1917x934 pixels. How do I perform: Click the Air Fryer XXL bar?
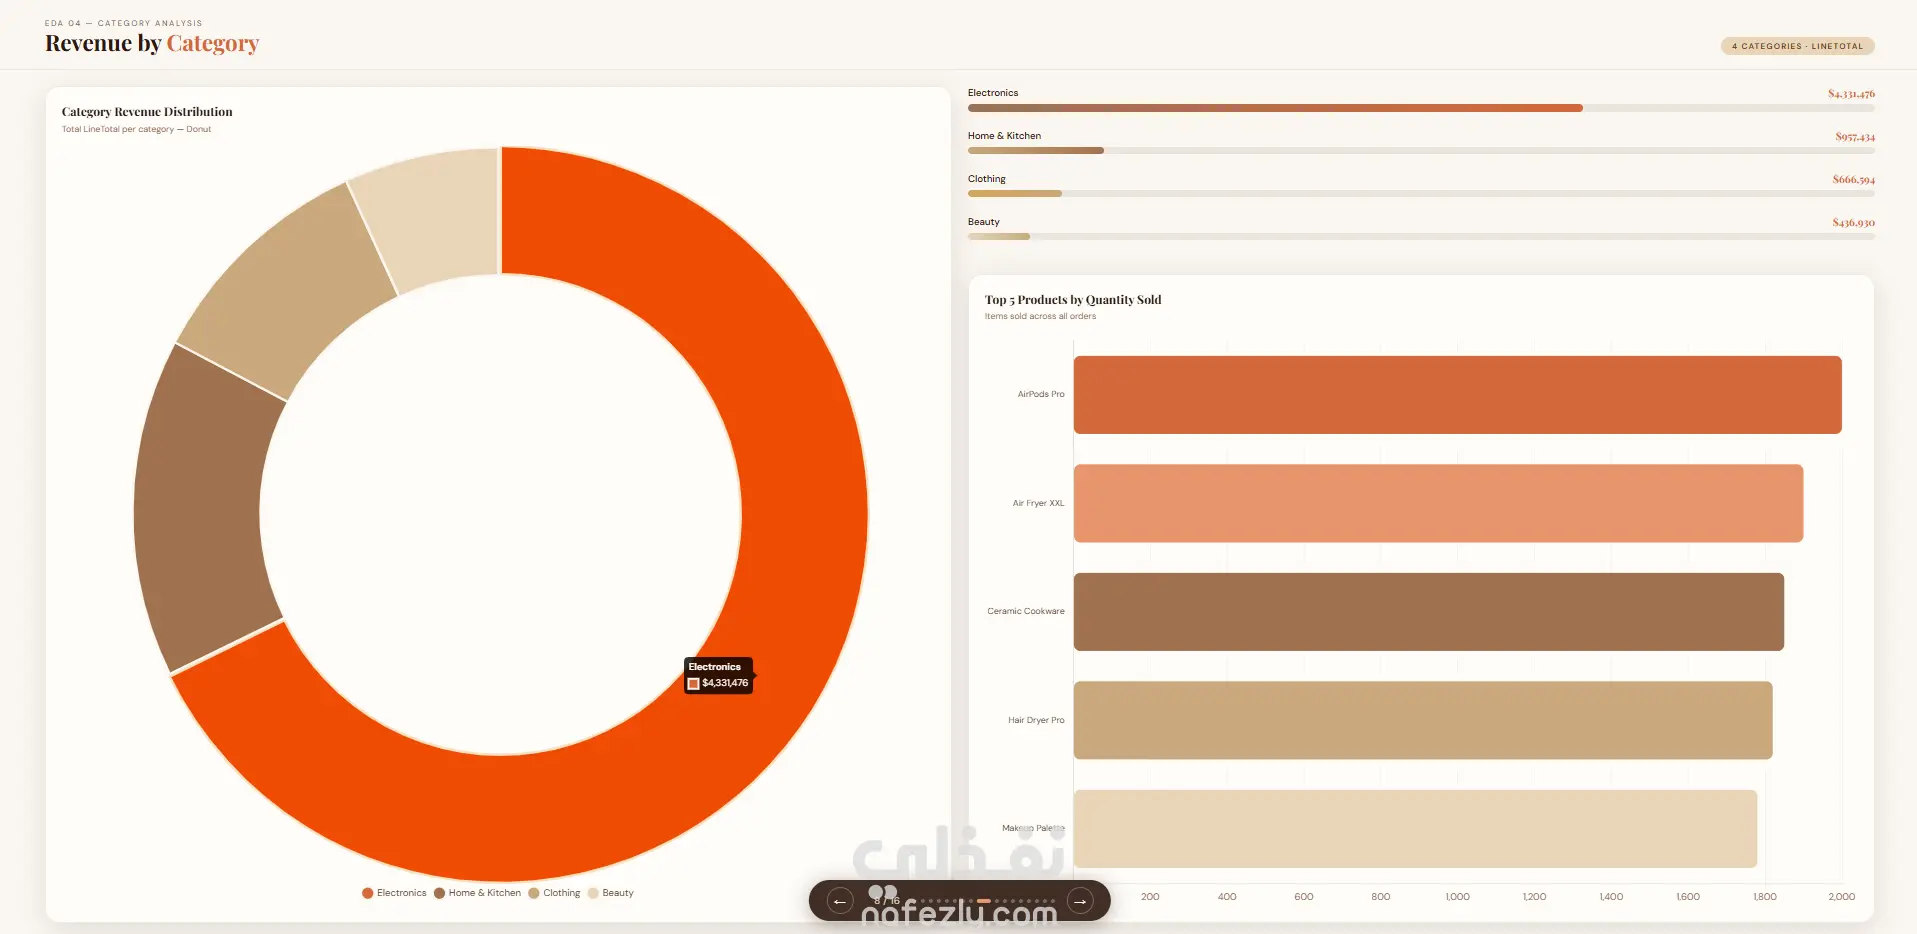(1438, 503)
